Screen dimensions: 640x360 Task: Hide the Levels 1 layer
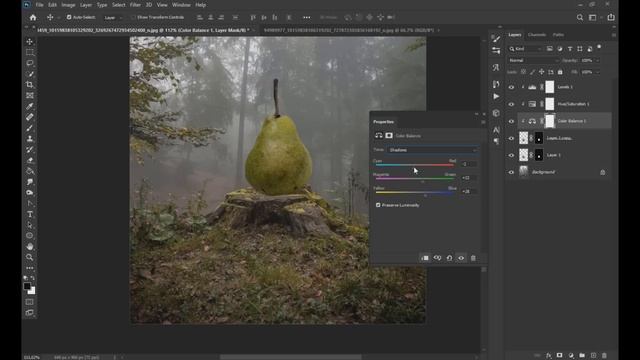(x=511, y=87)
